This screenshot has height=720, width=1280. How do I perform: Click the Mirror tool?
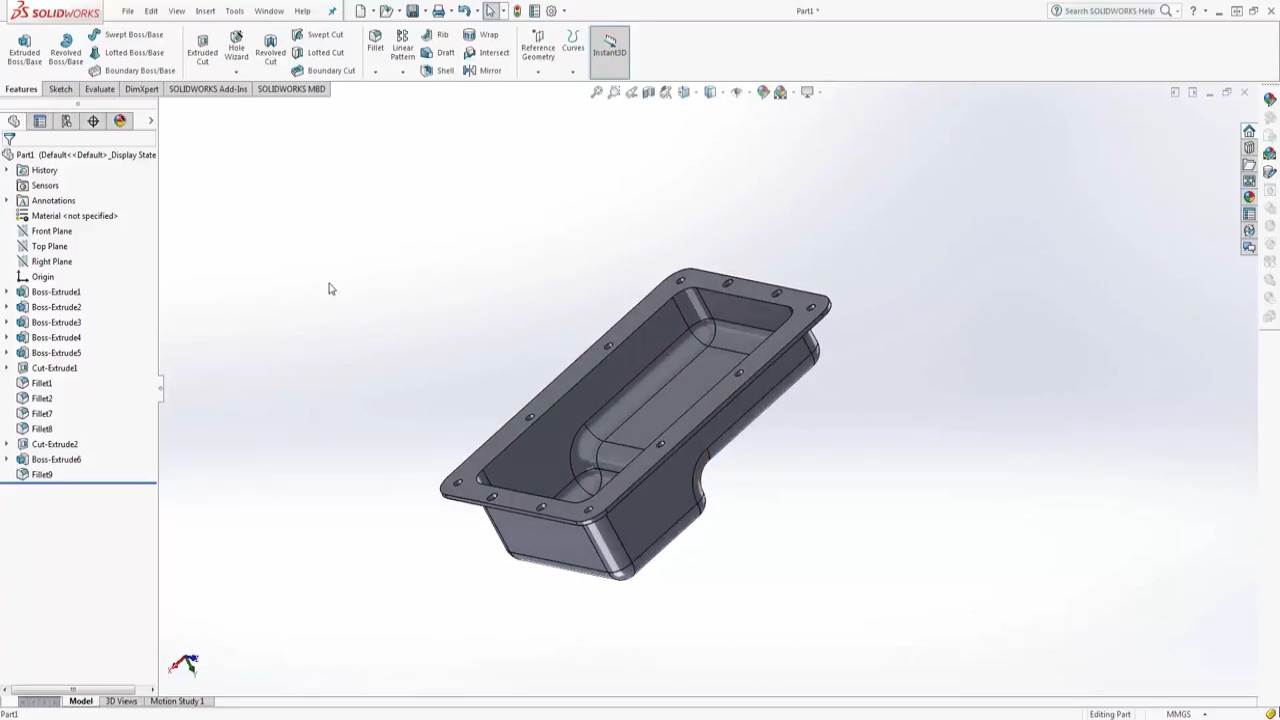click(482, 71)
